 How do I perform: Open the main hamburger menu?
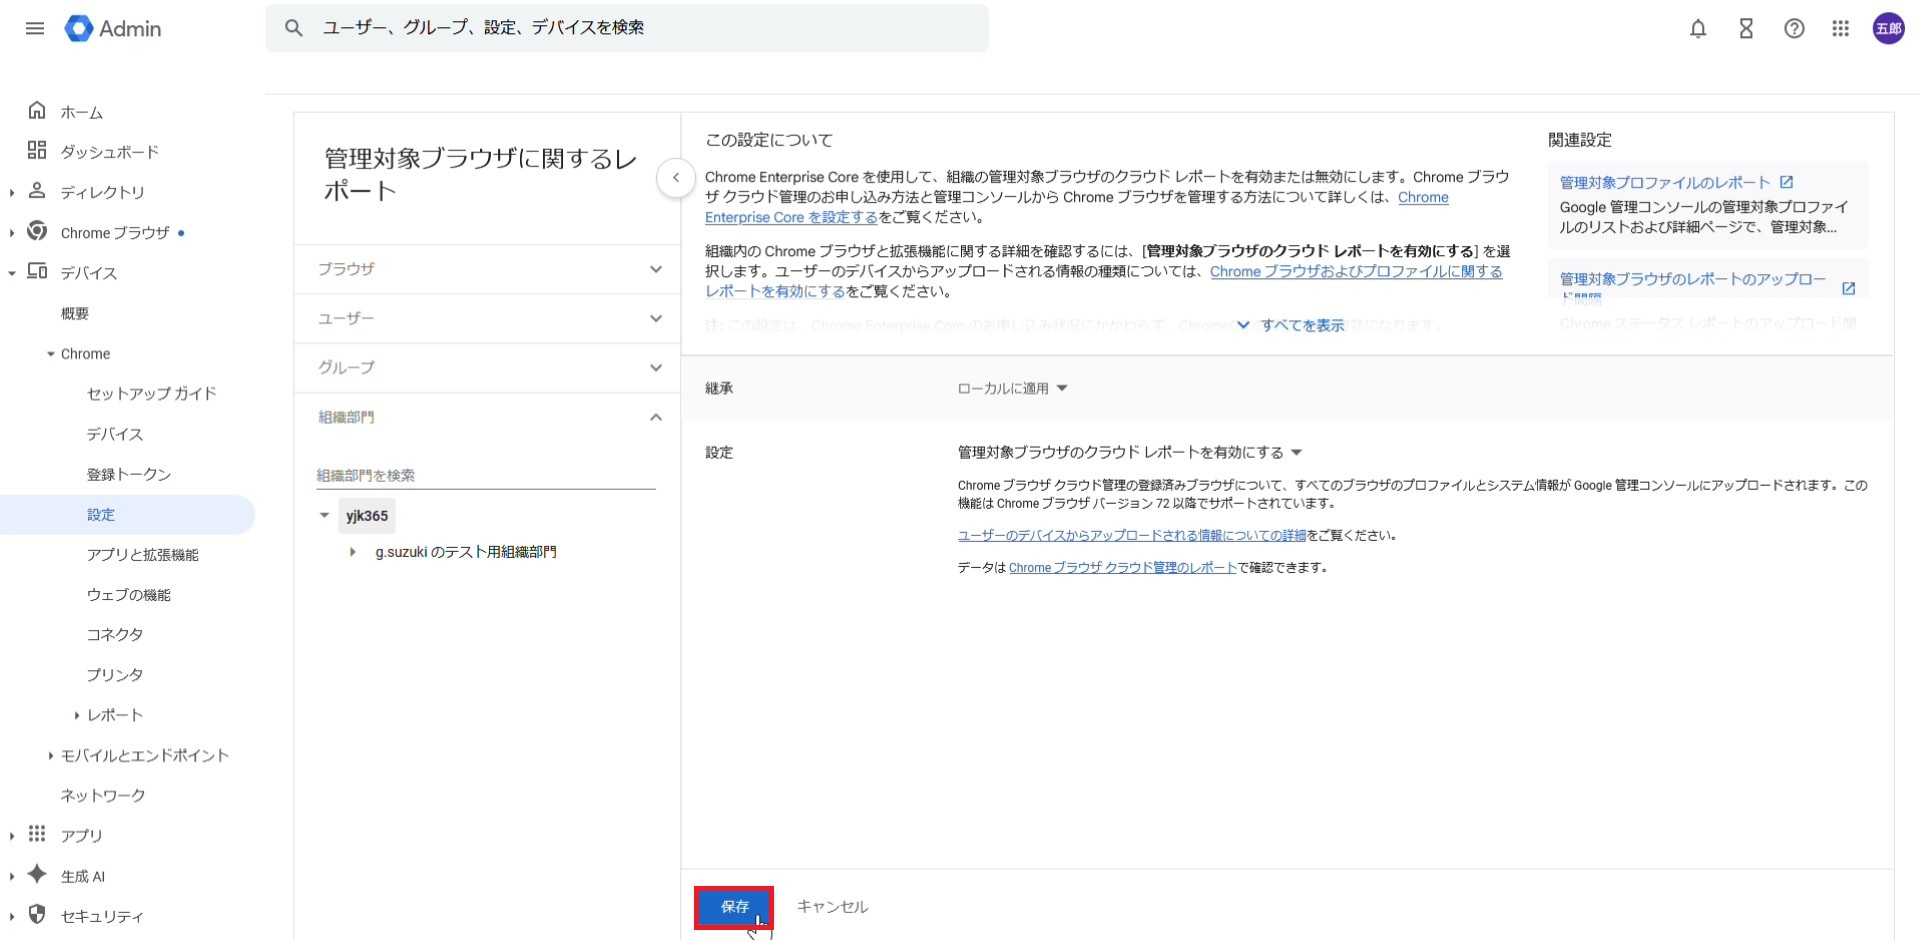click(x=35, y=28)
